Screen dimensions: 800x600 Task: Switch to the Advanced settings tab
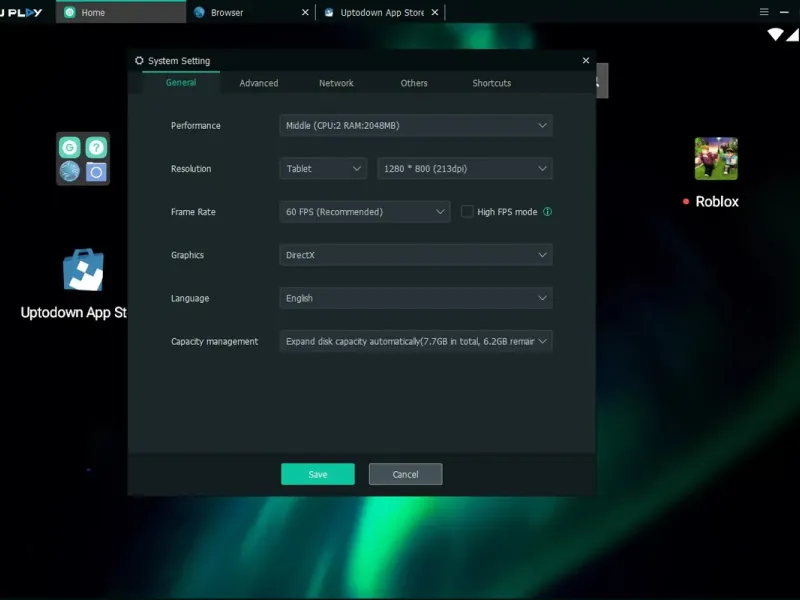coord(259,83)
